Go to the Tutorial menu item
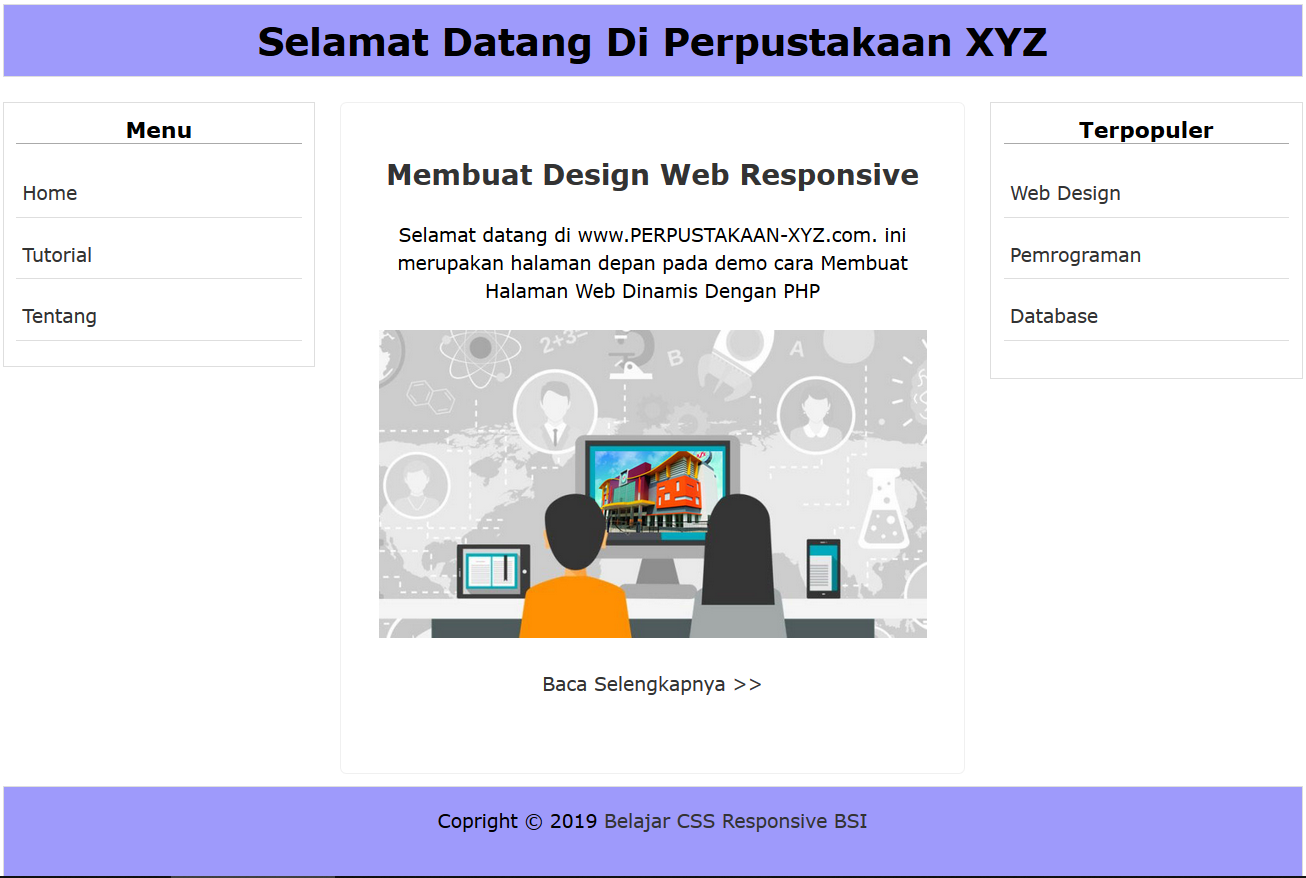The image size is (1306, 878). coord(57,255)
